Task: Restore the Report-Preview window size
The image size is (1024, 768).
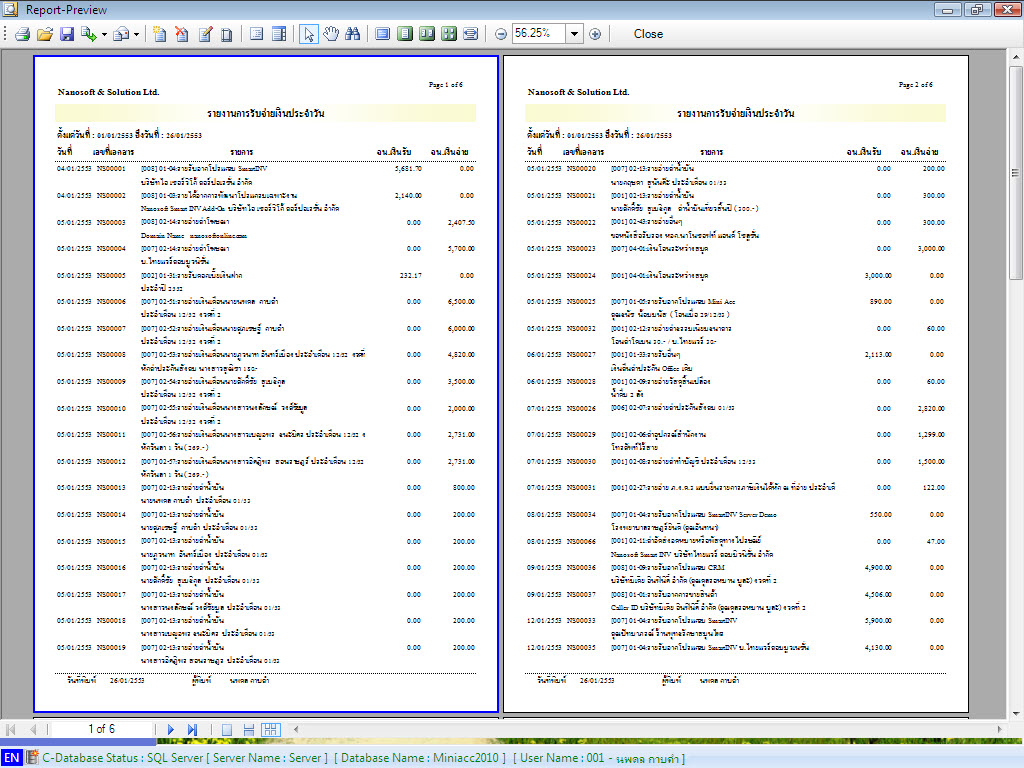Action: (x=978, y=10)
